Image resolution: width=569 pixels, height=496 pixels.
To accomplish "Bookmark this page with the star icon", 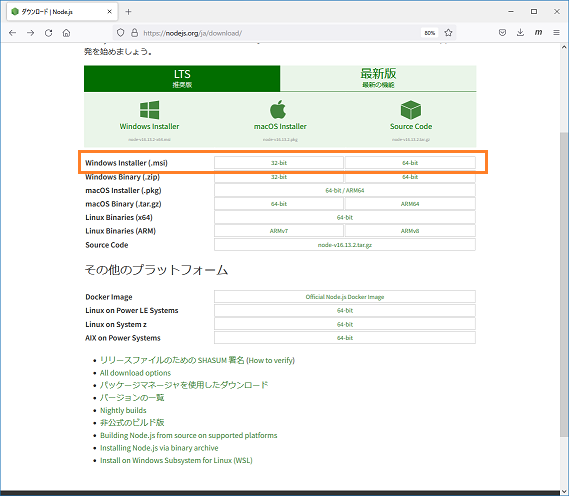I will [x=449, y=33].
